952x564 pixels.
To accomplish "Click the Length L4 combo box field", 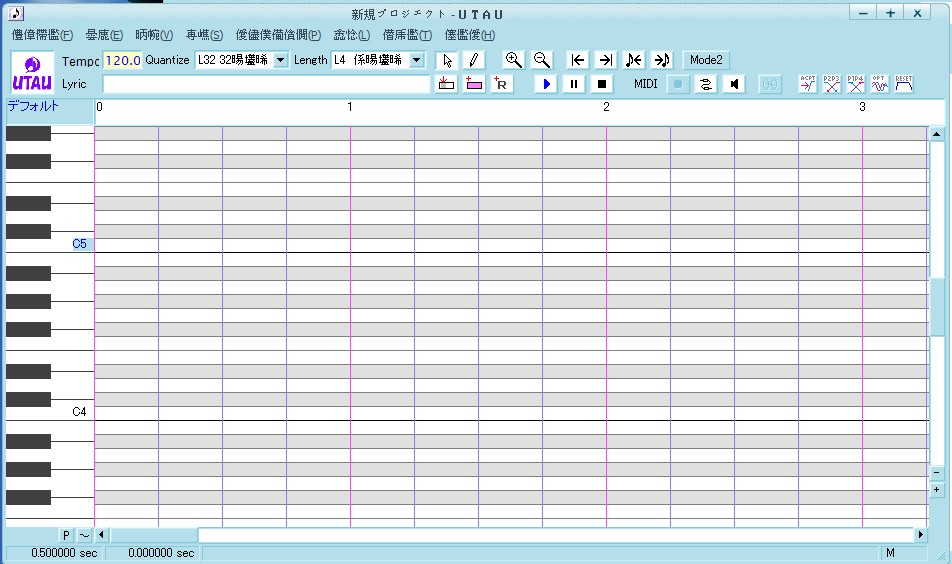I will [377, 60].
